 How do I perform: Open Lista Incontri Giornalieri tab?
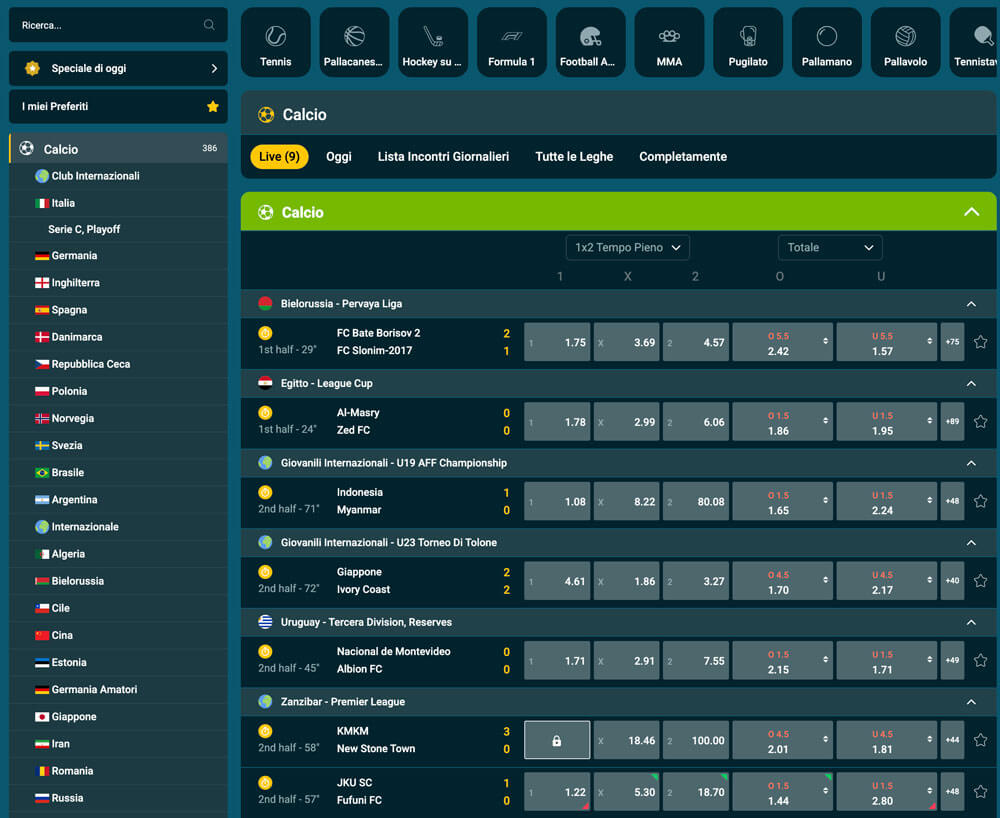(443, 157)
